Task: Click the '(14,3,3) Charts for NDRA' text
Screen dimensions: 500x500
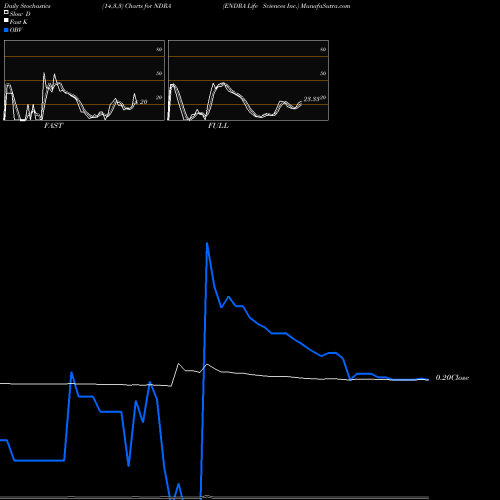Action: click(x=137, y=6)
